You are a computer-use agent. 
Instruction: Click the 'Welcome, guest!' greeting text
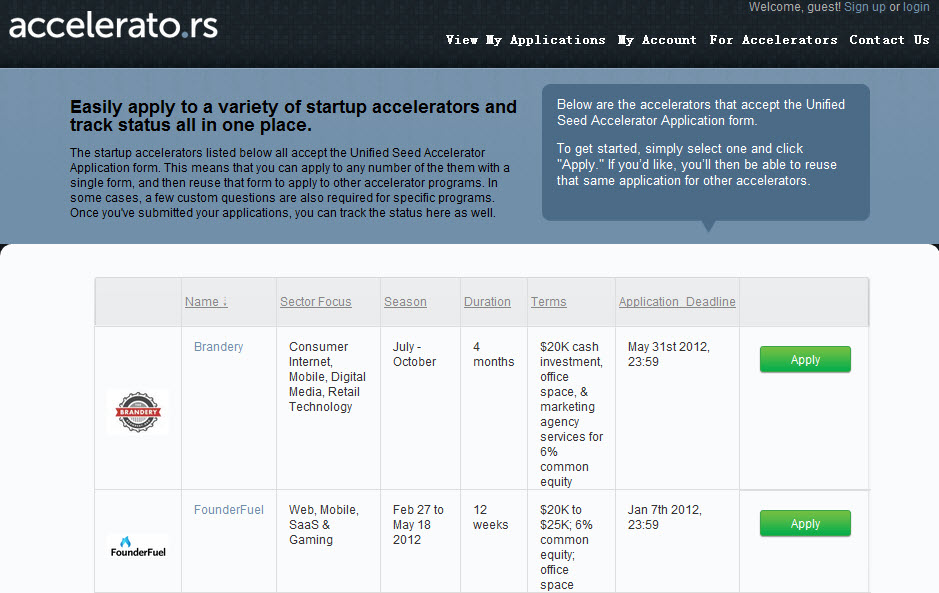pos(795,7)
